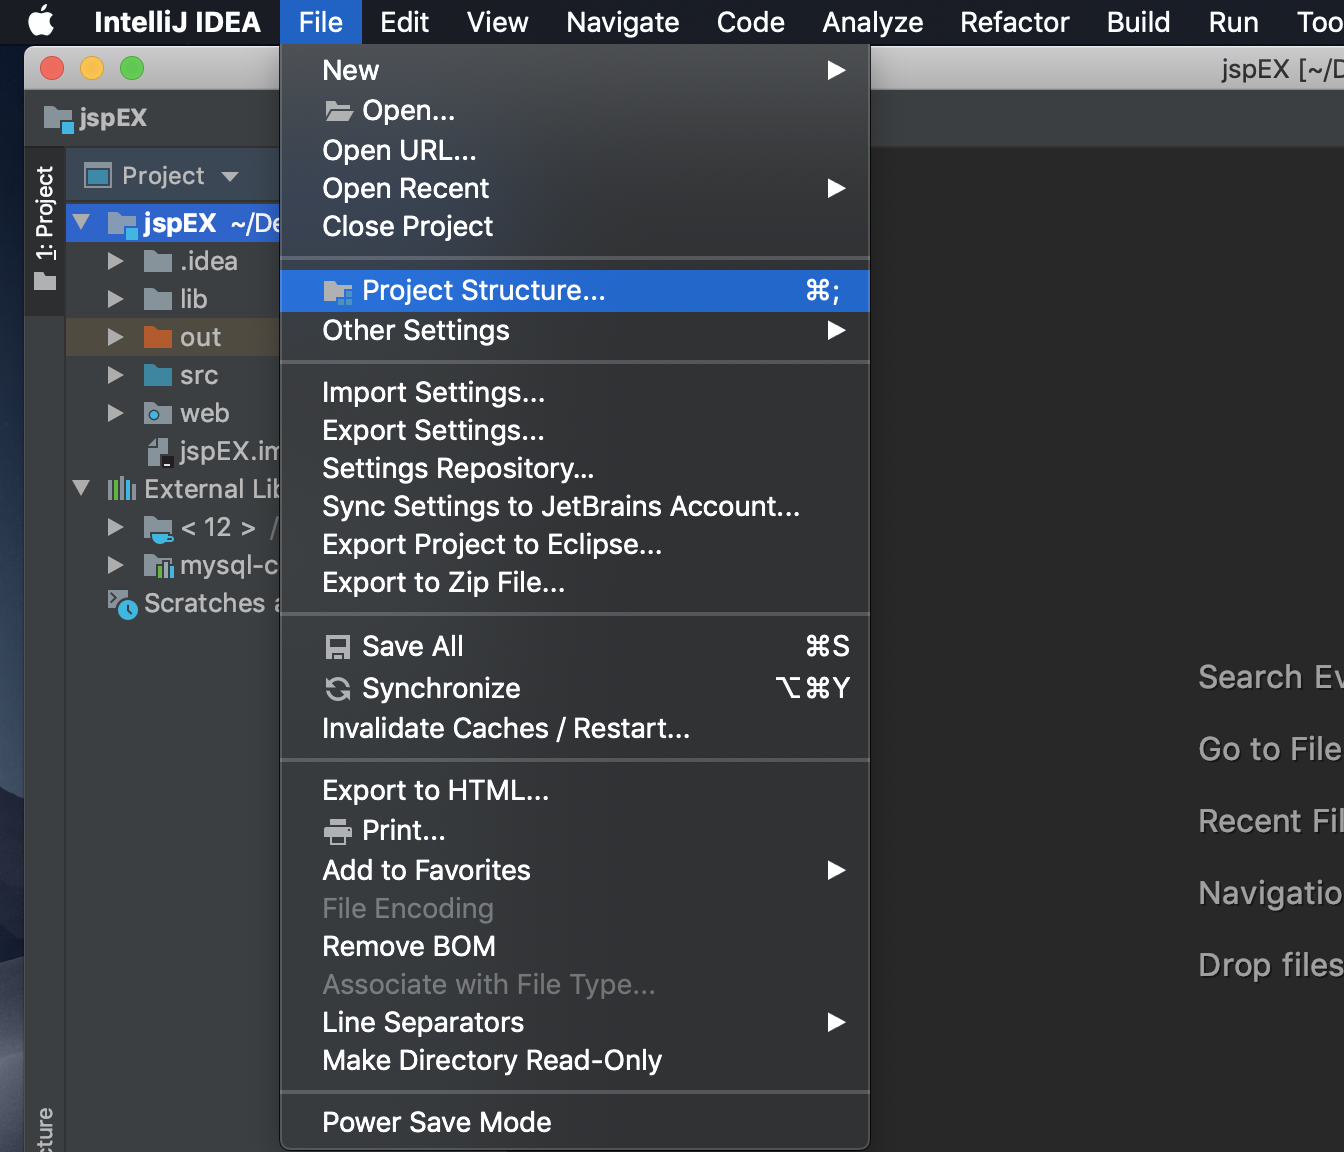
Task: Open the Add to Favorites submenu
Action: coord(575,870)
